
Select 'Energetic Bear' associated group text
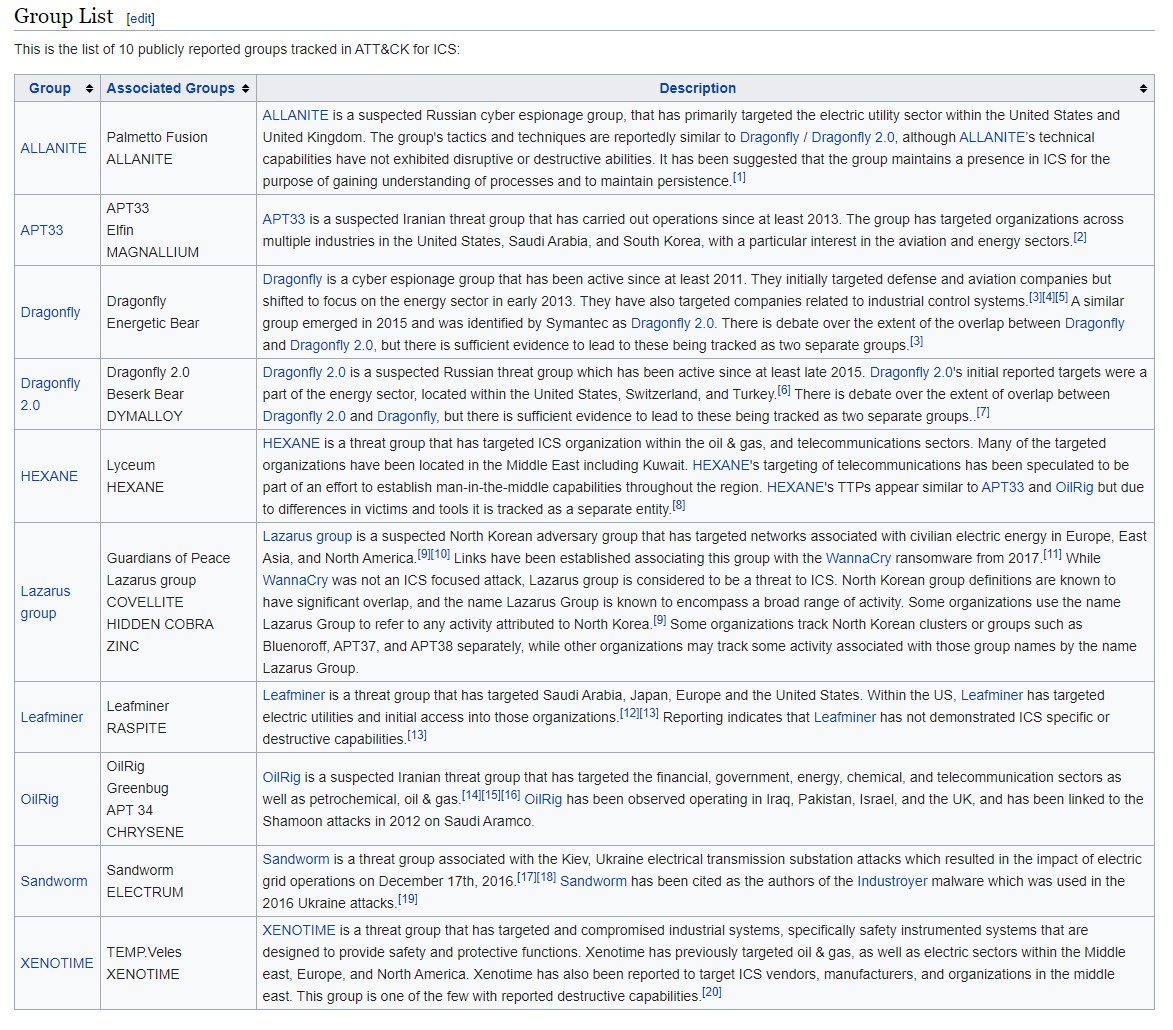153,323
